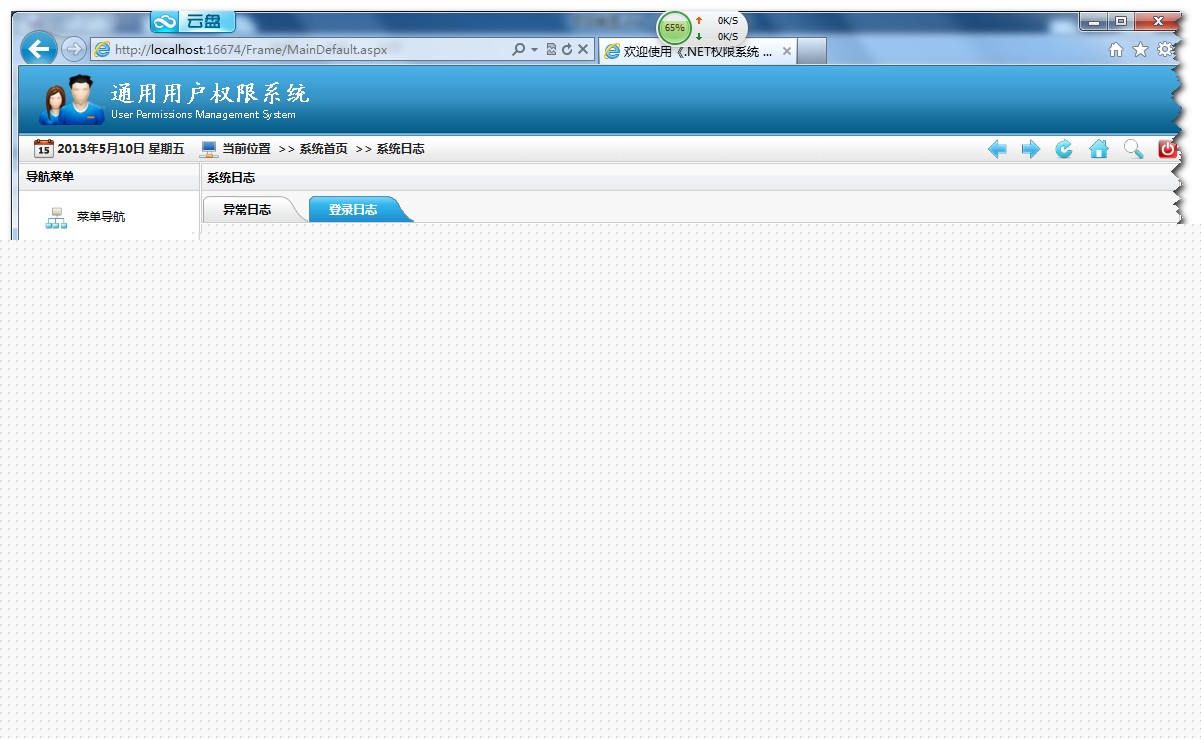Screen dimensions: 1201x739
Task: Toggle the compatibility view icon
Action: (551, 49)
